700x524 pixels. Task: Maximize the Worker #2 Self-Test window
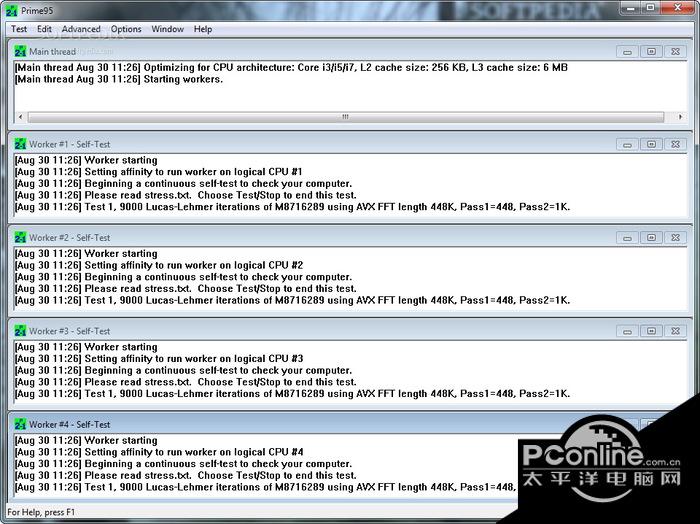tap(651, 238)
